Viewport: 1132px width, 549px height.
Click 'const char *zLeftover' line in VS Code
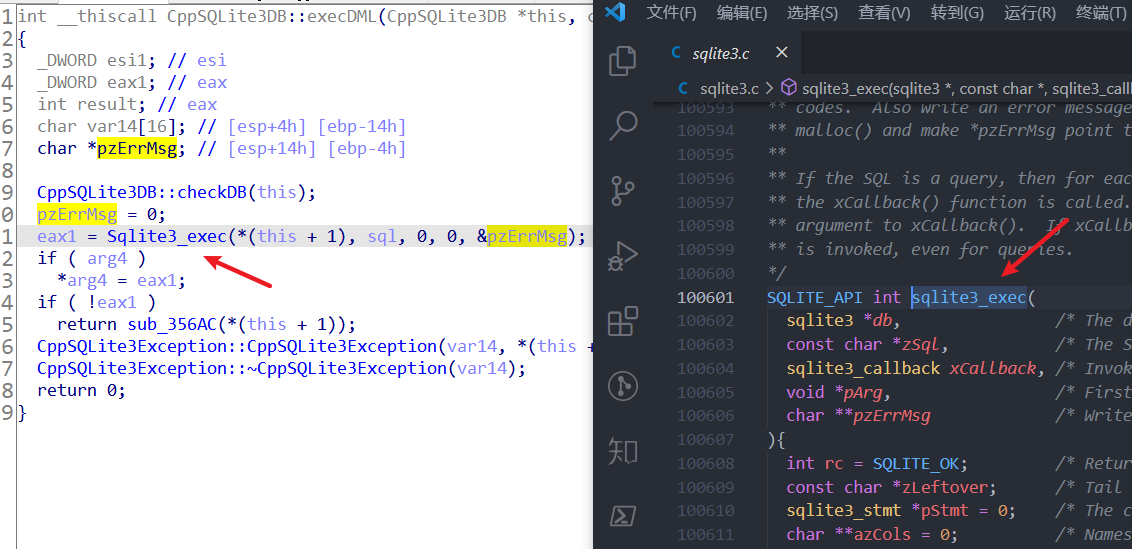coord(892,487)
